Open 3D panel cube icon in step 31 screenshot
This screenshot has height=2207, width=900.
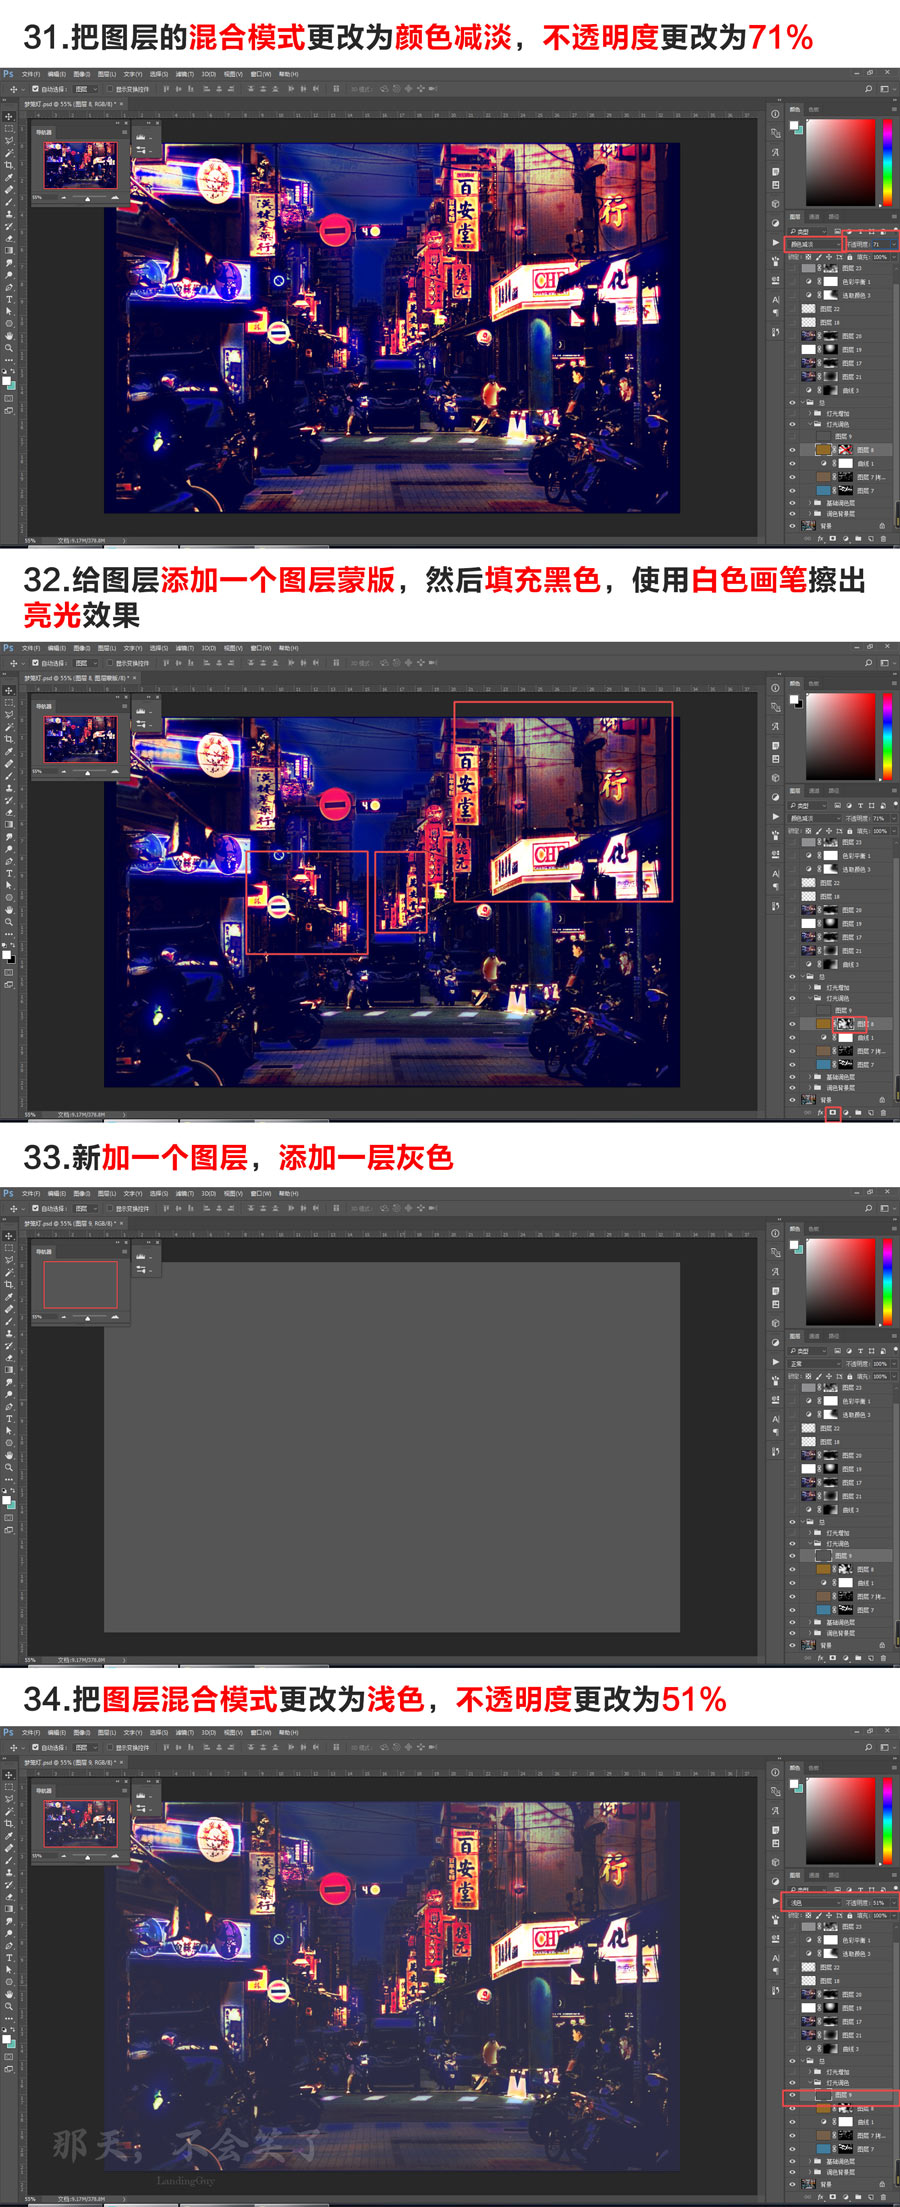775,204
